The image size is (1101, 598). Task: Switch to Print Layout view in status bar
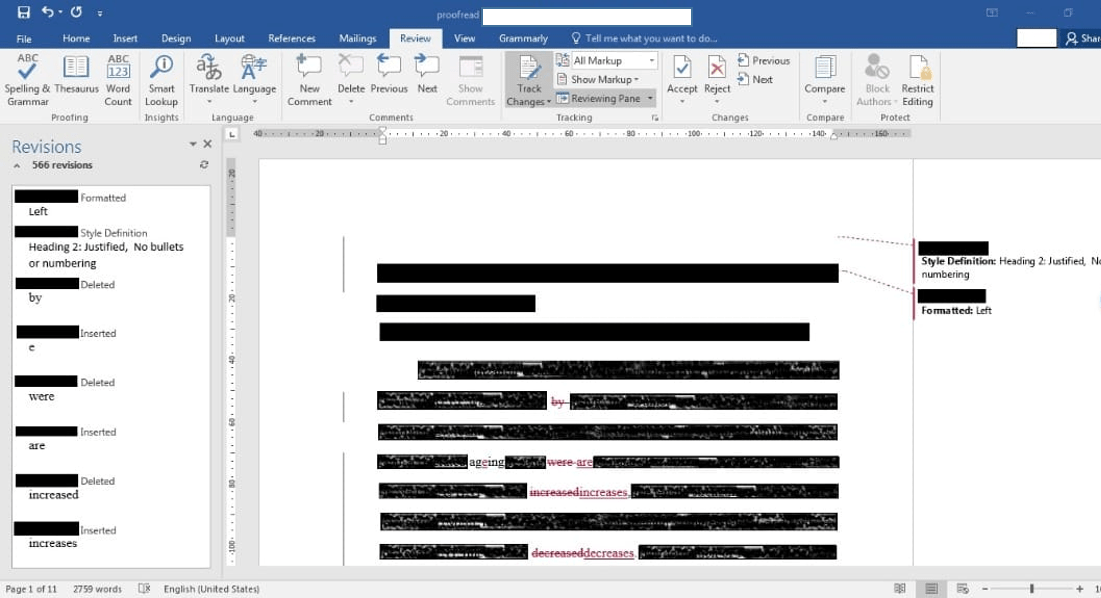coord(931,589)
